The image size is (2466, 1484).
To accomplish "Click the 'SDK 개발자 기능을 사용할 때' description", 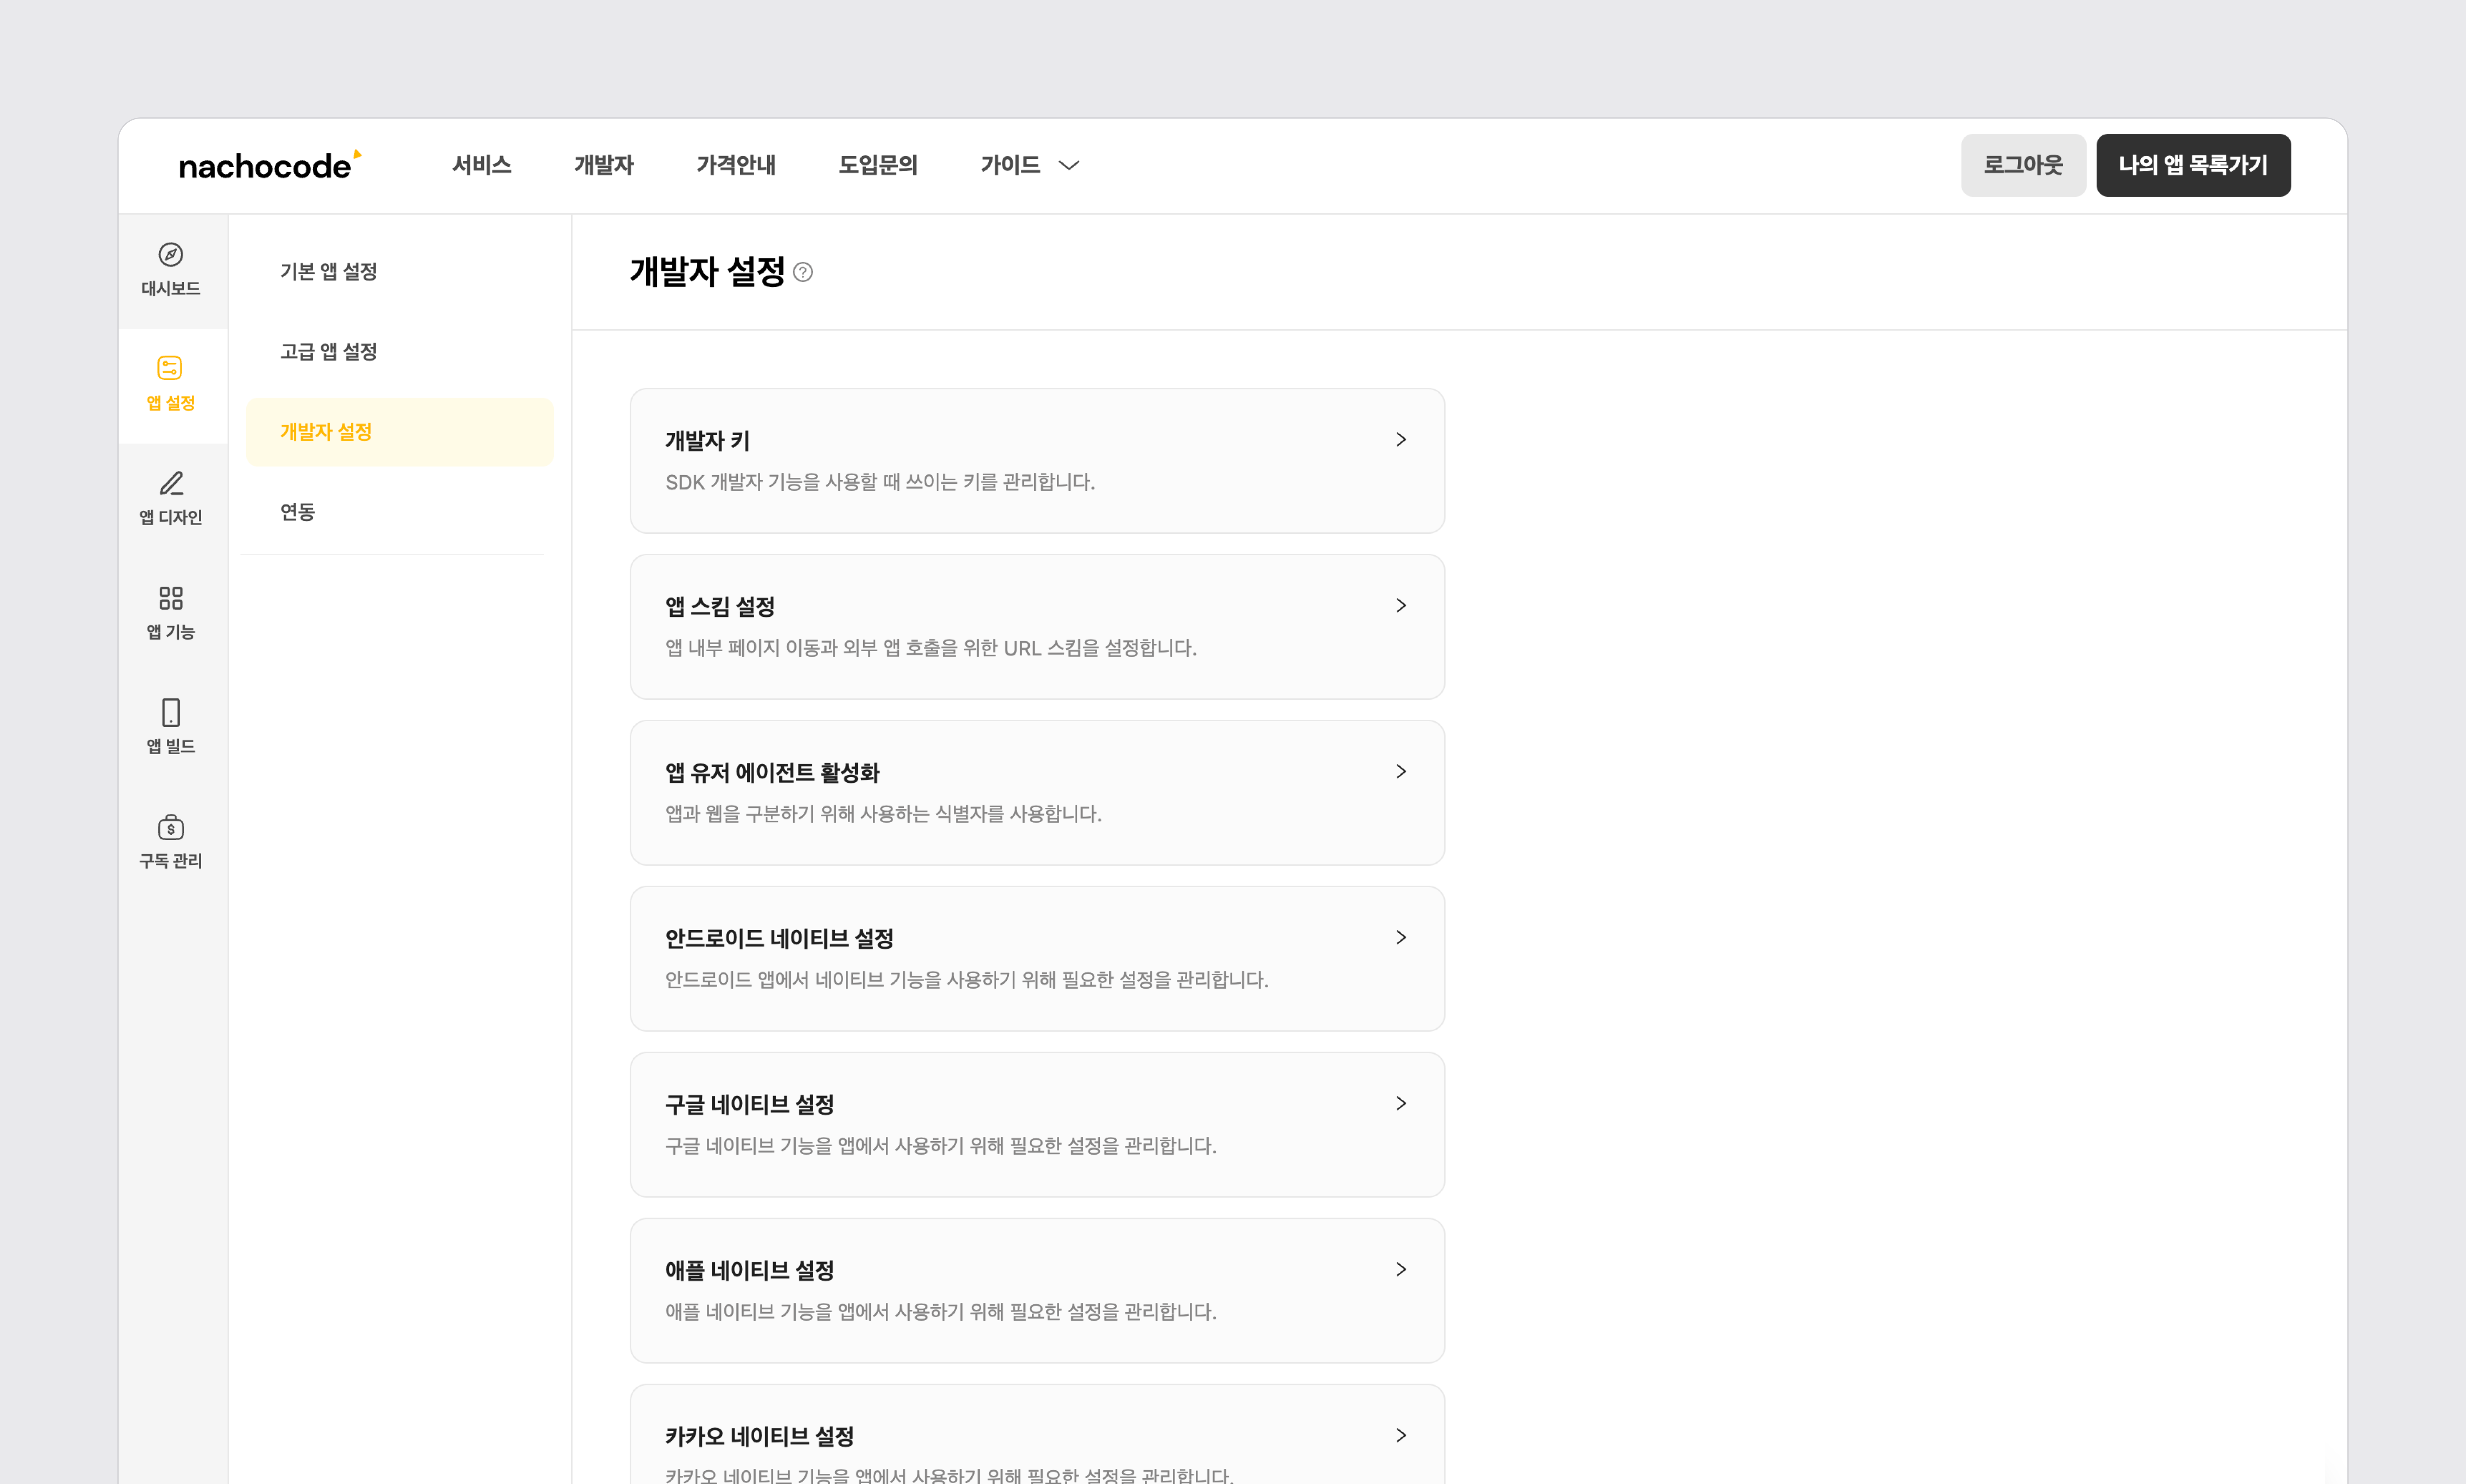I will coord(880,482).
